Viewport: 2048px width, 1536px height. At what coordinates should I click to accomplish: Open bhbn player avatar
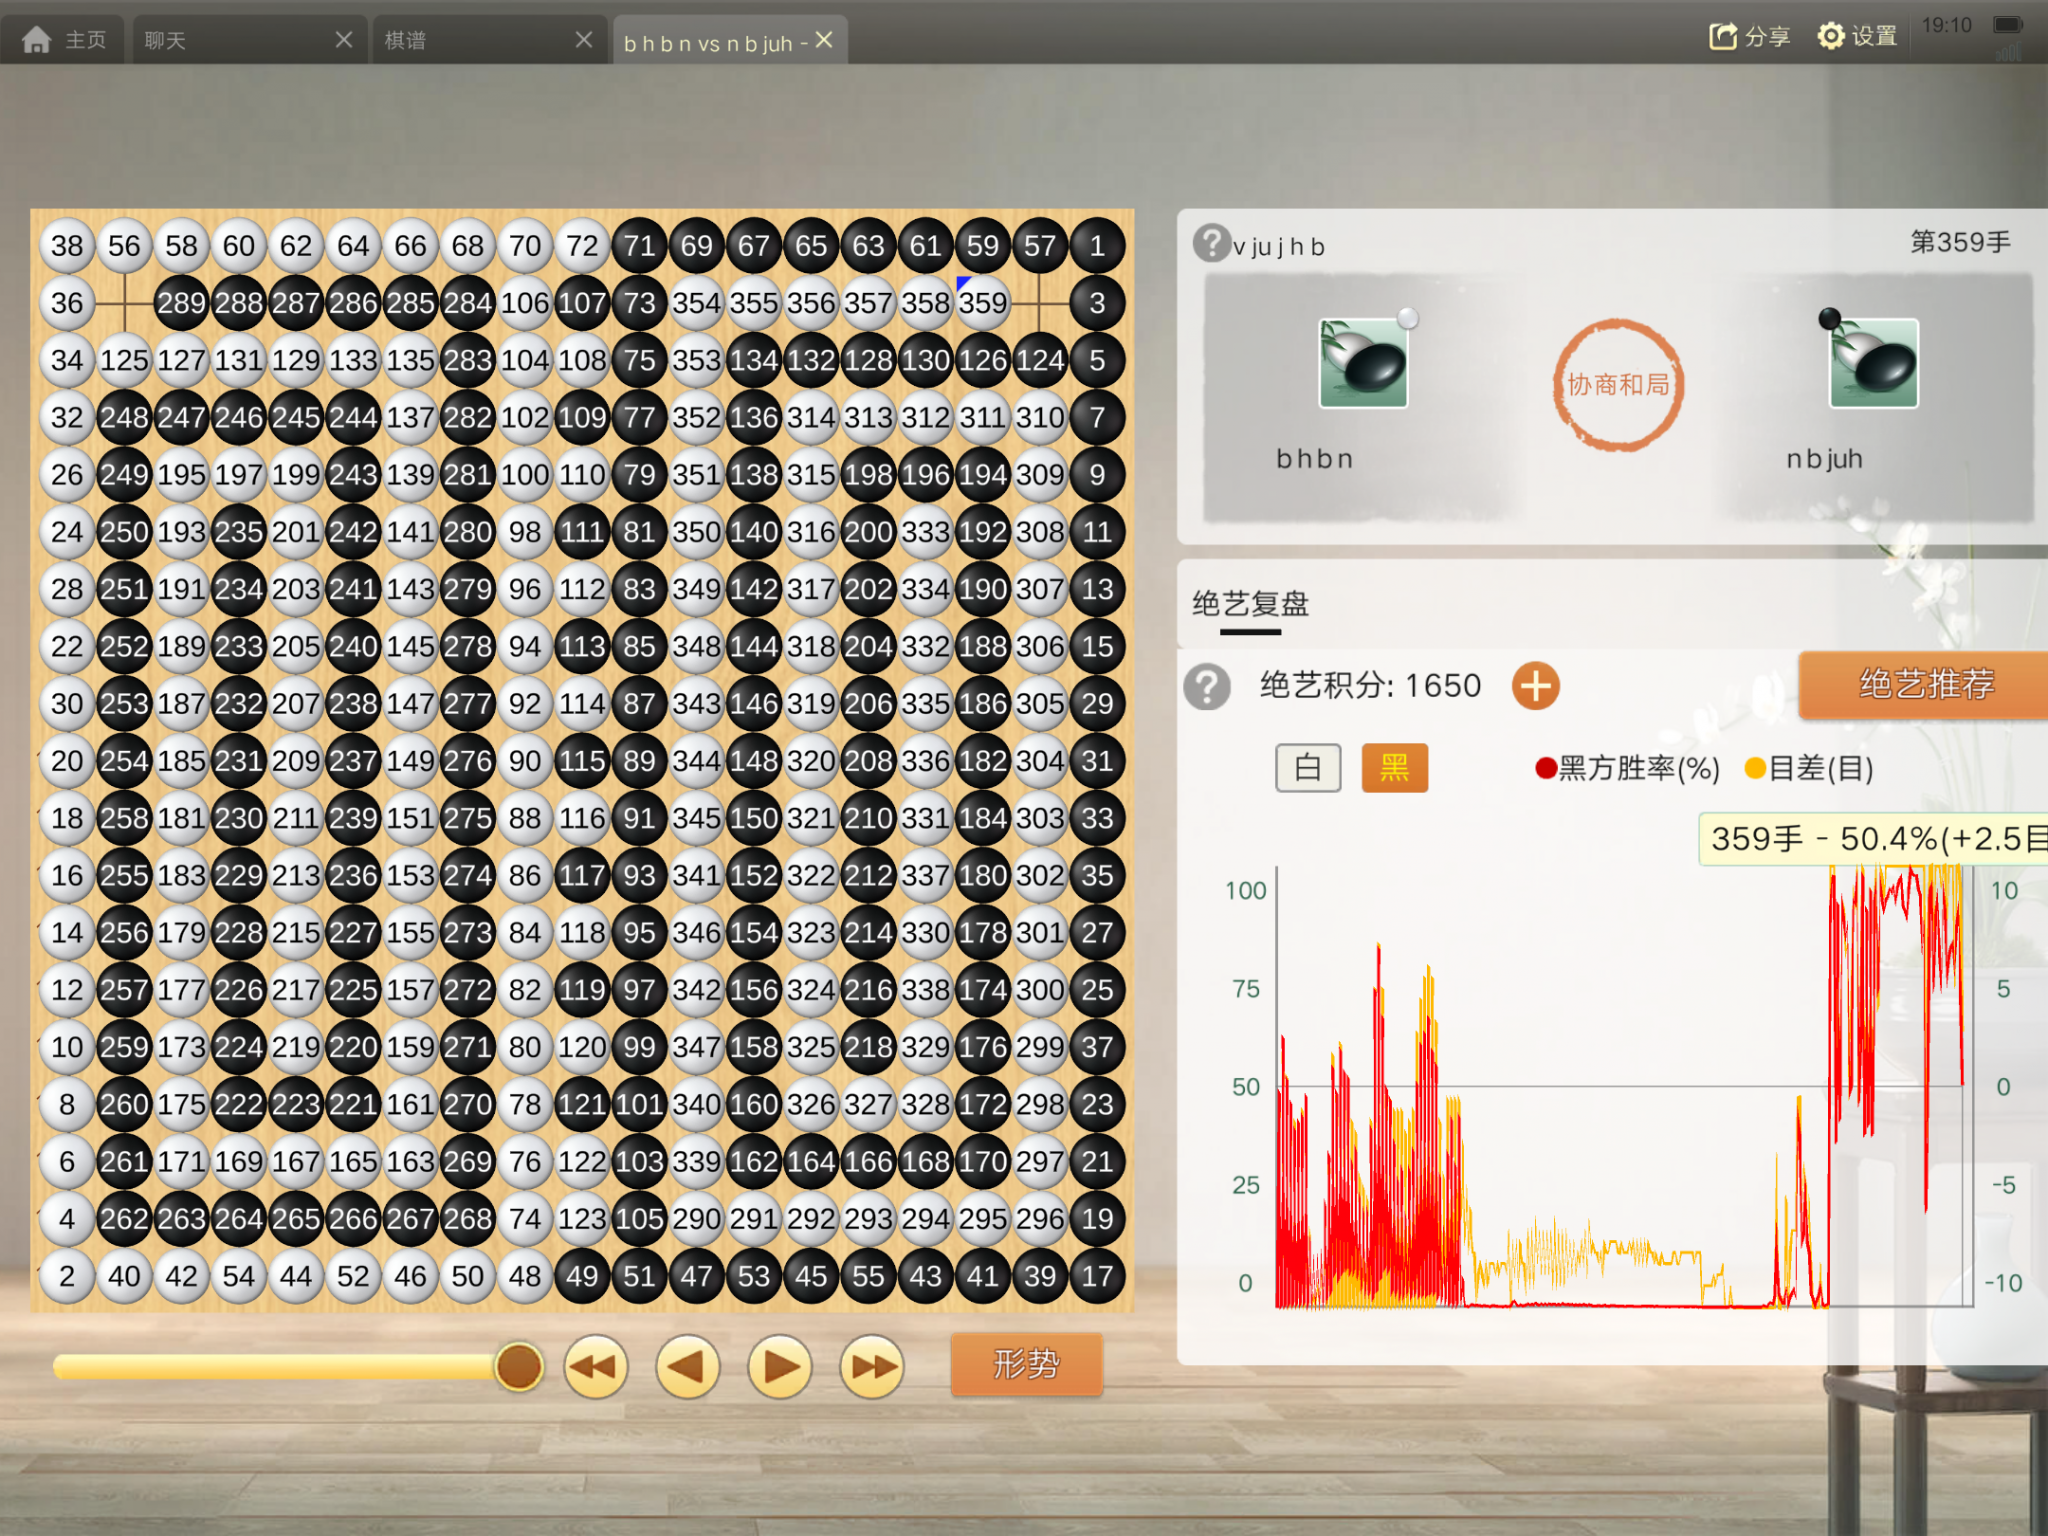point(1364,363)
